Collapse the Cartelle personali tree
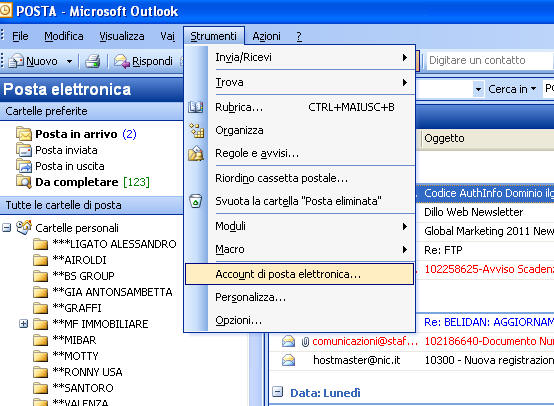Screen dimensions: 554x406 [7, 228]
